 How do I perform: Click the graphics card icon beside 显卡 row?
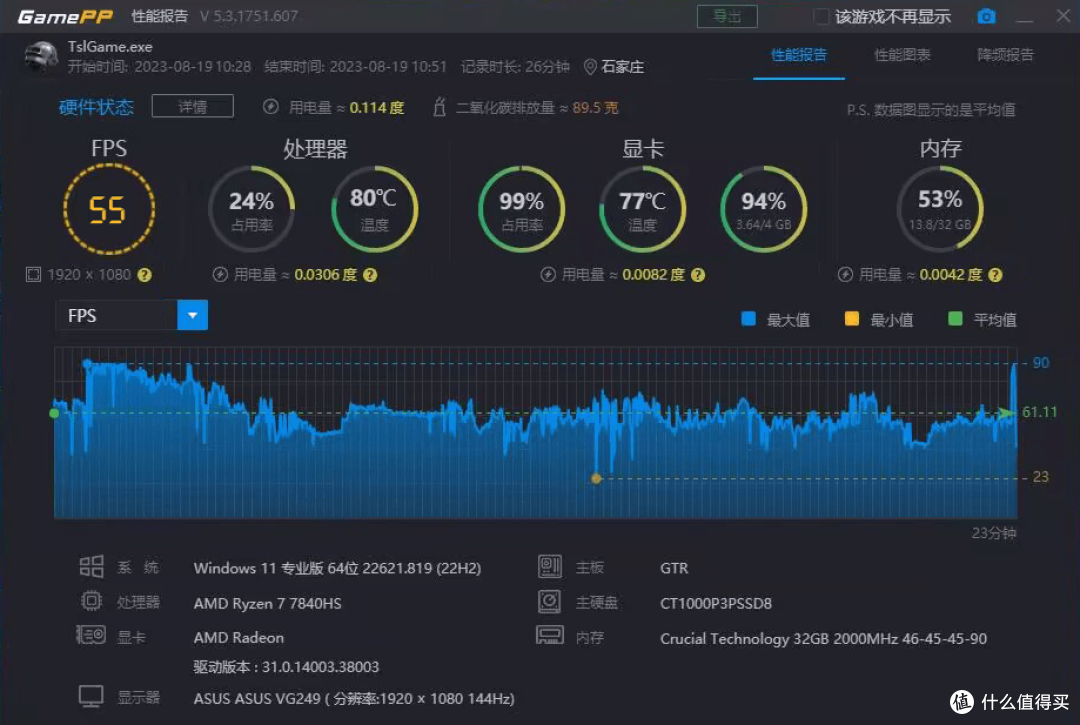click(x=91, y=635)
